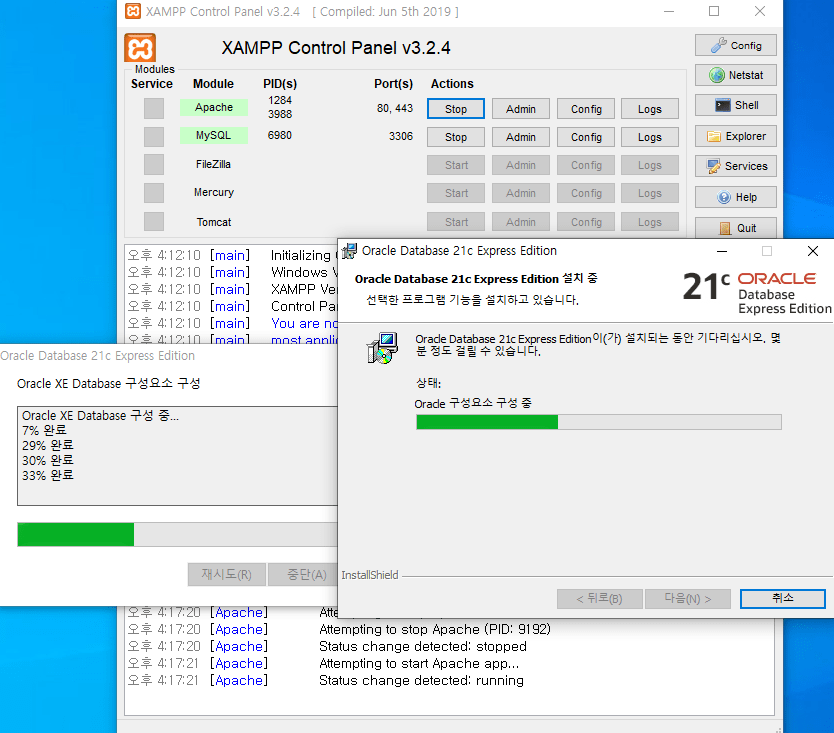Click the Oracle installer title bar icon
The height and width of the screenshot is (733, 834).
[x=349, y=251]
